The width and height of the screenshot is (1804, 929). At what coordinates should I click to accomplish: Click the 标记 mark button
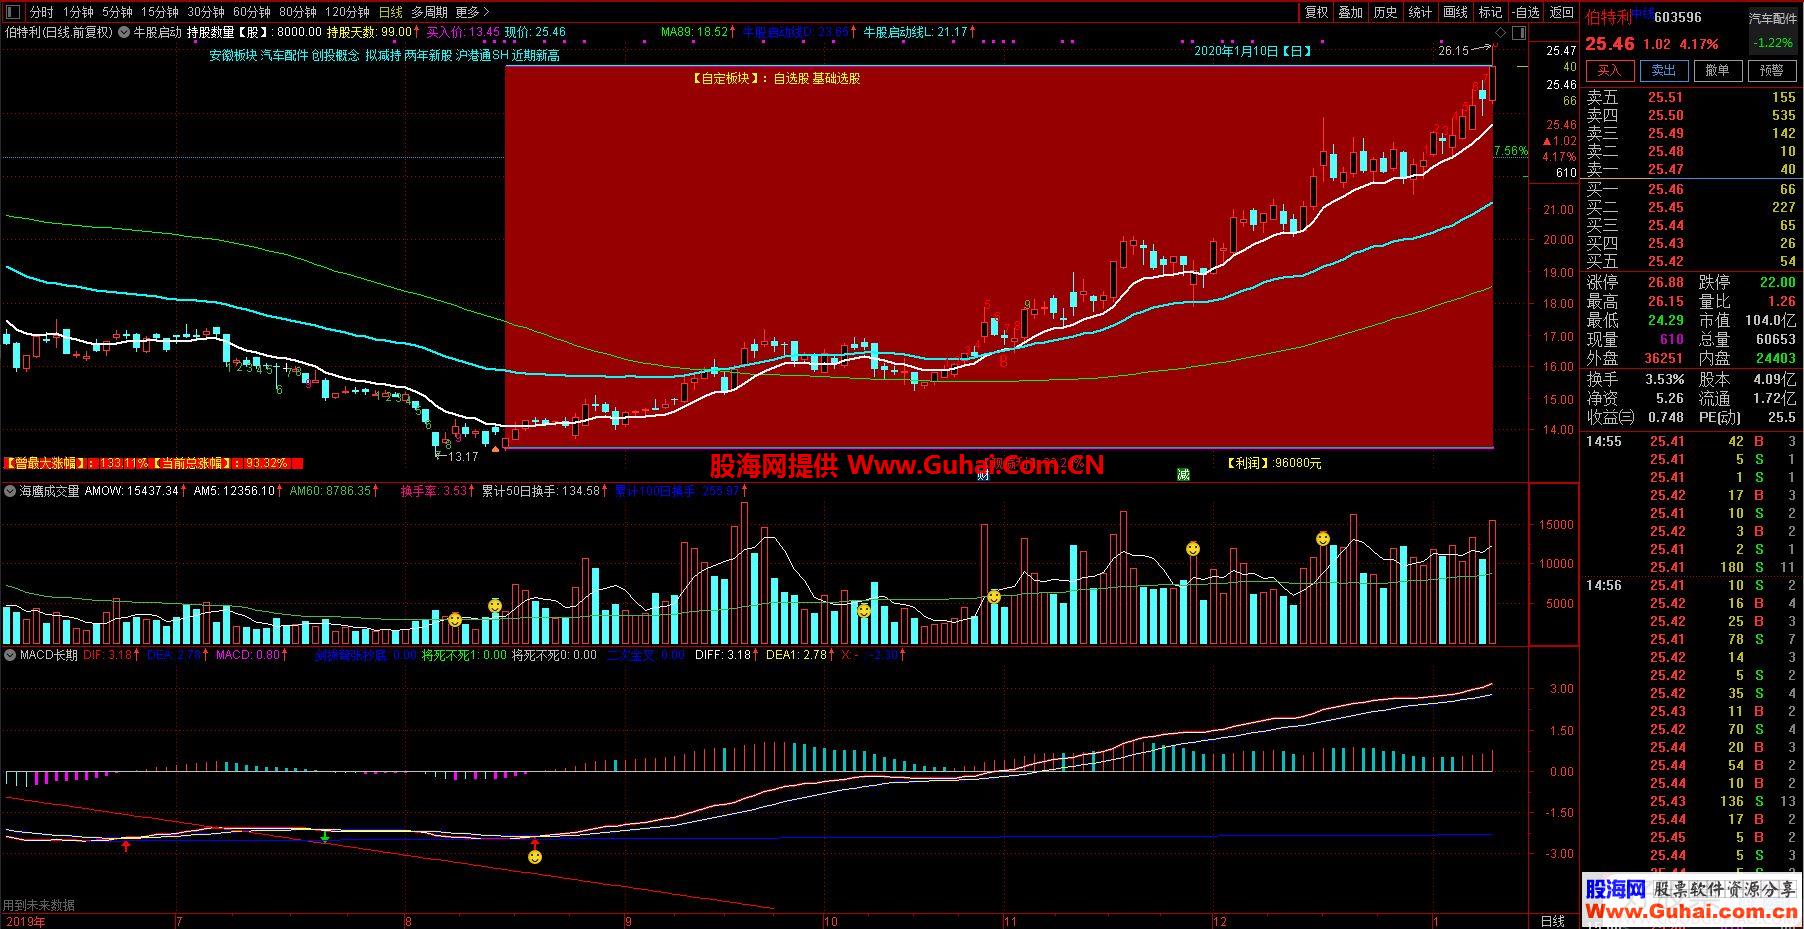point(1490,12)
